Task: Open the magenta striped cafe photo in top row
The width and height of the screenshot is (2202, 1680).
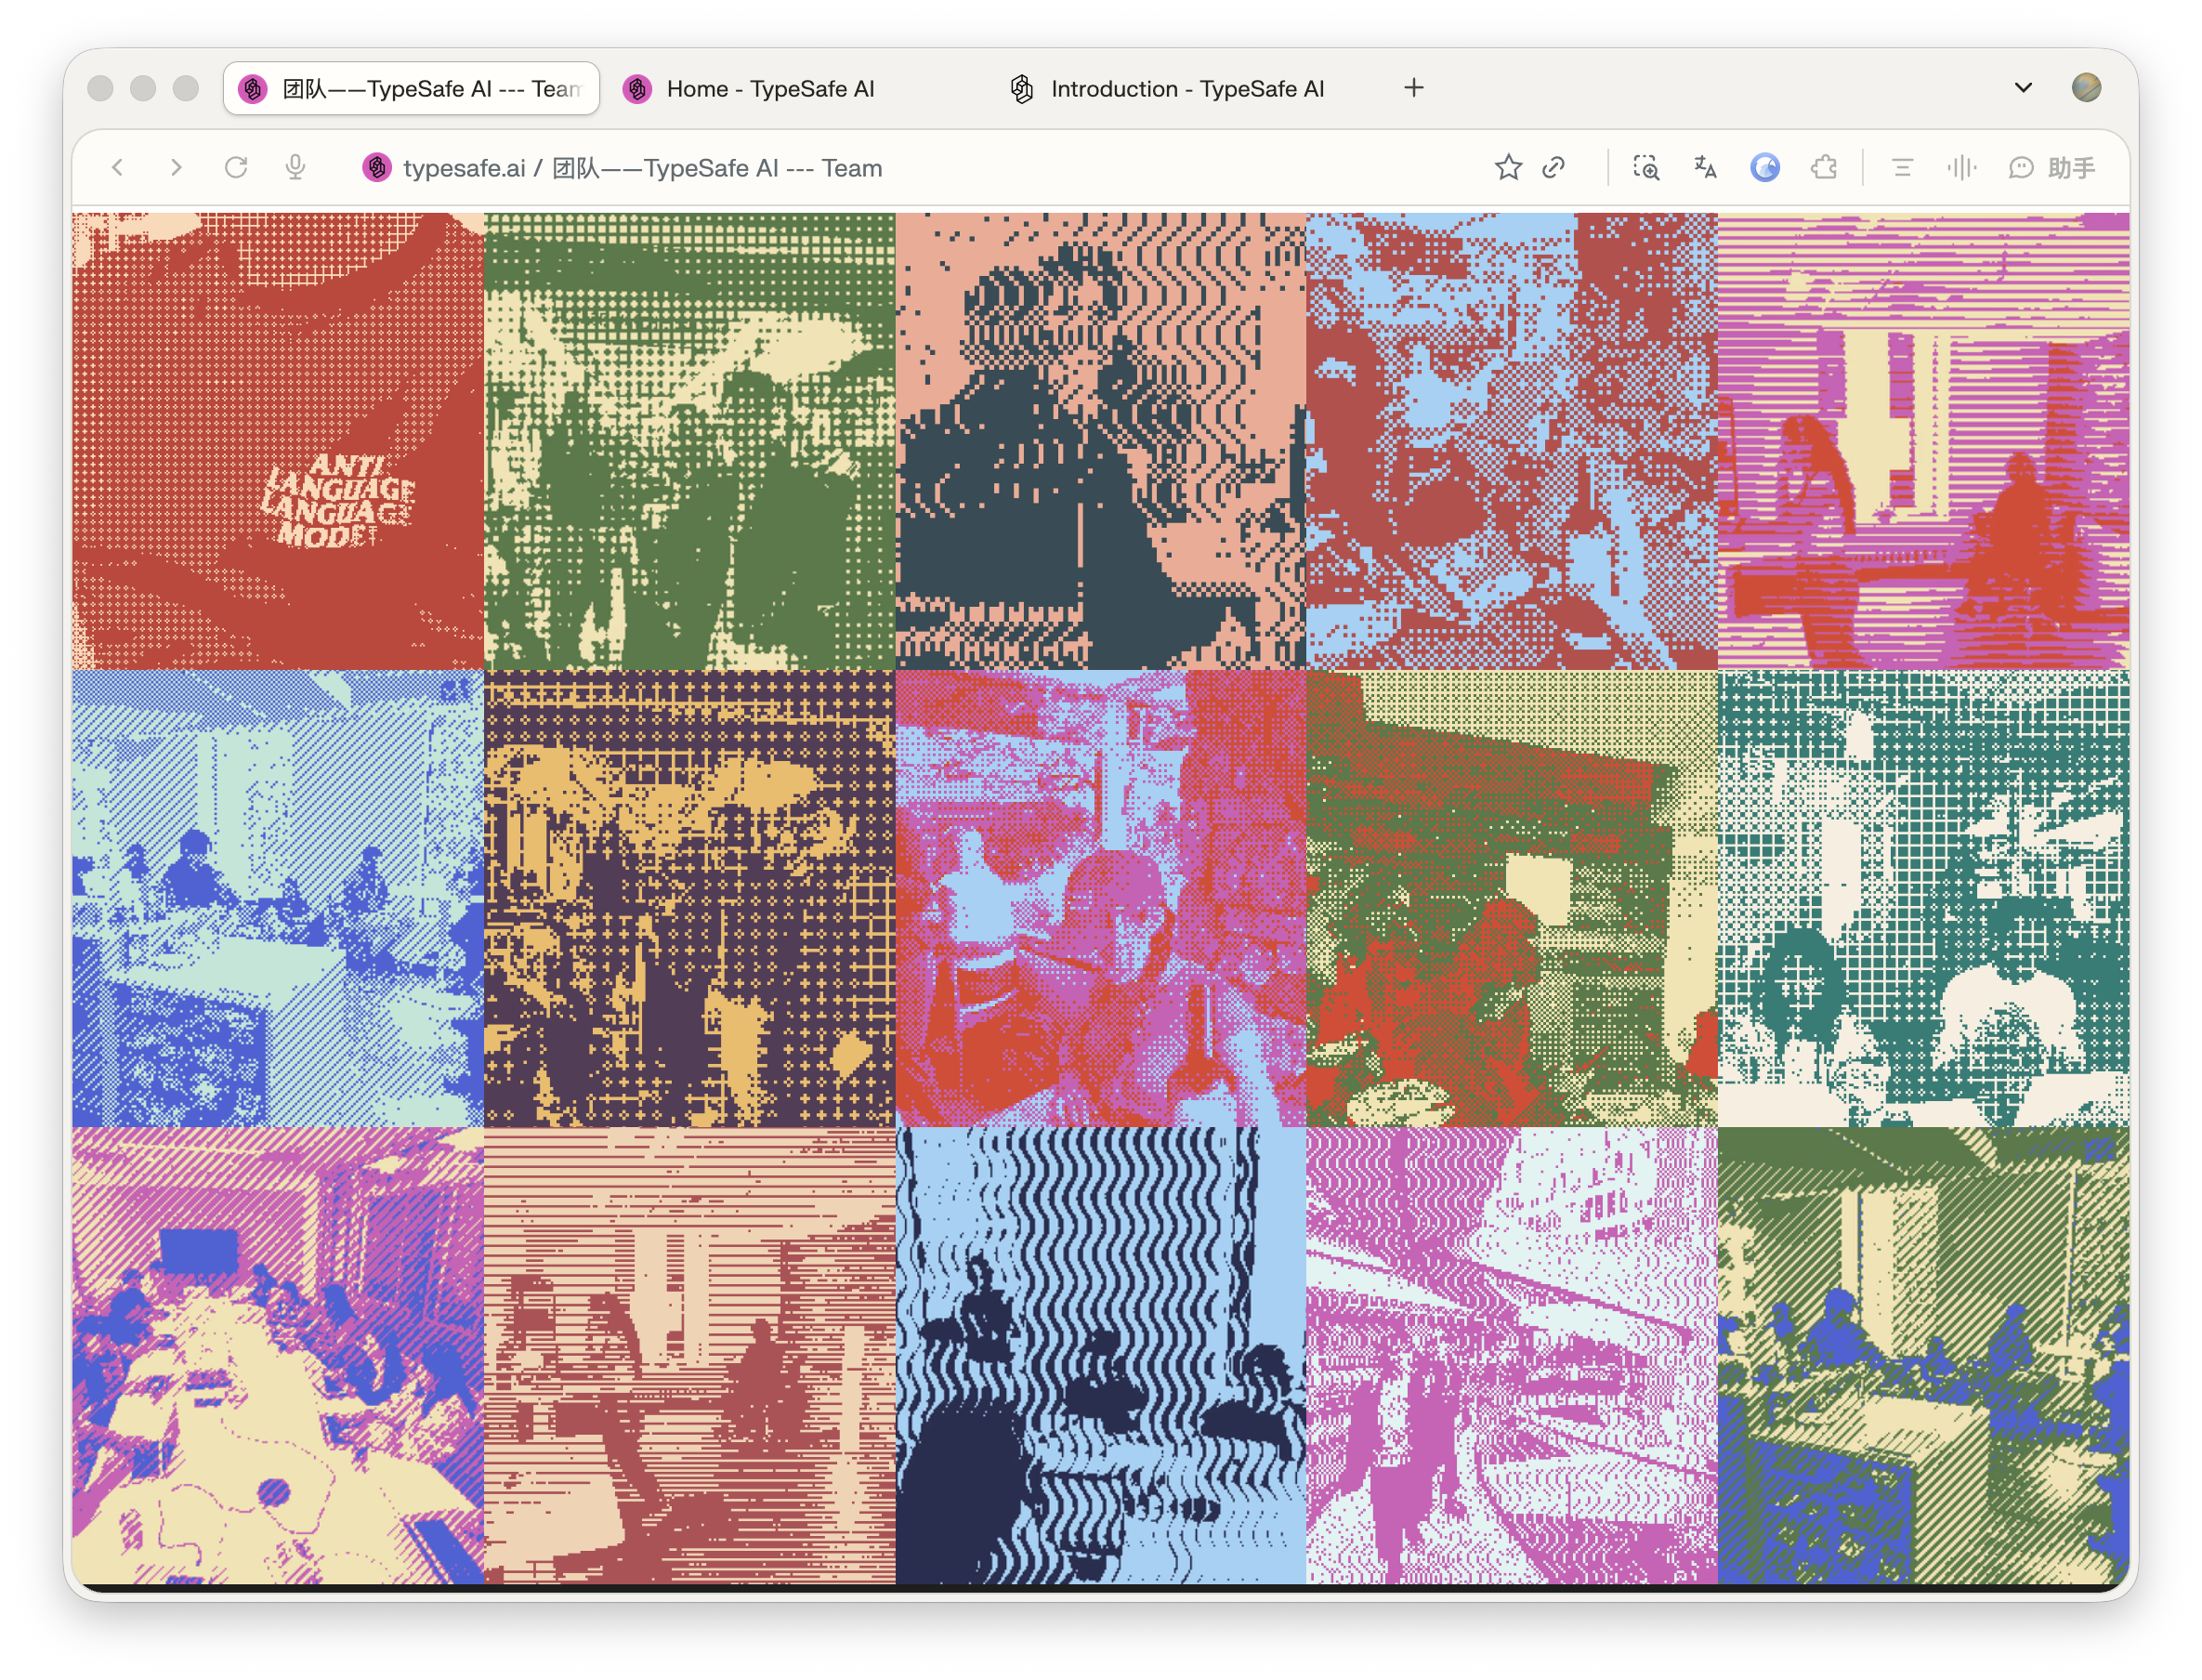Action: (x=1922, y=441)
